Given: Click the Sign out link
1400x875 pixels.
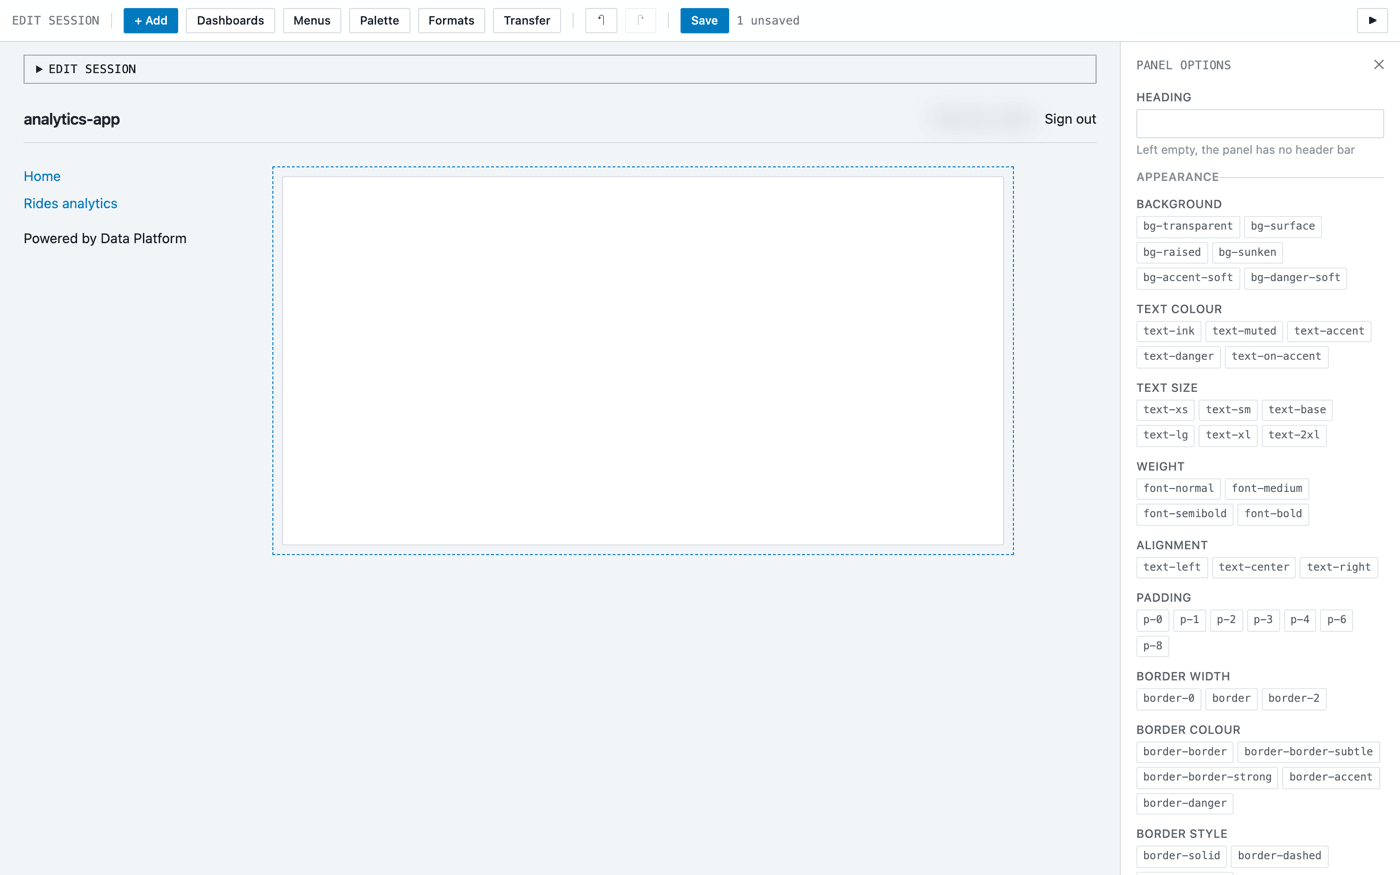Looking at the screenshot, I should pyautogui.click(x=1070, y=119).
